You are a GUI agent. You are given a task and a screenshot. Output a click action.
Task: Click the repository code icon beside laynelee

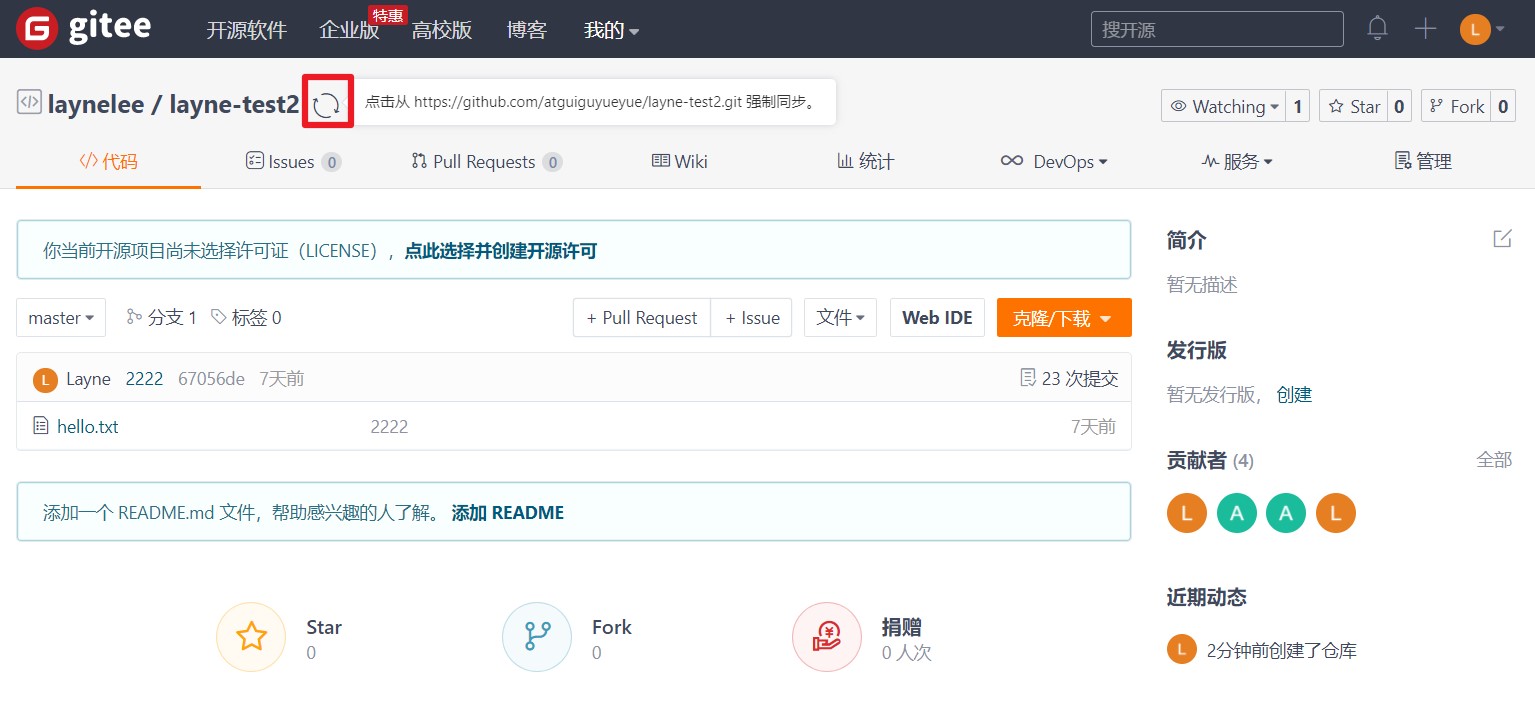pos(29,102)
